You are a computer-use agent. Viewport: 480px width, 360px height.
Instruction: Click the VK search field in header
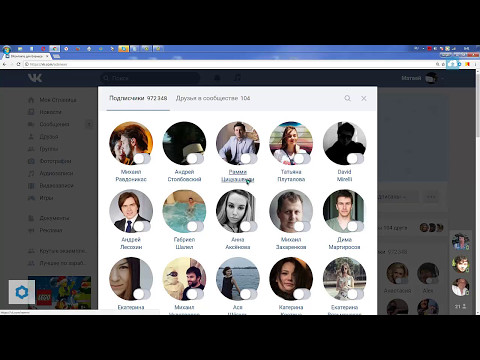pos(150,78)
